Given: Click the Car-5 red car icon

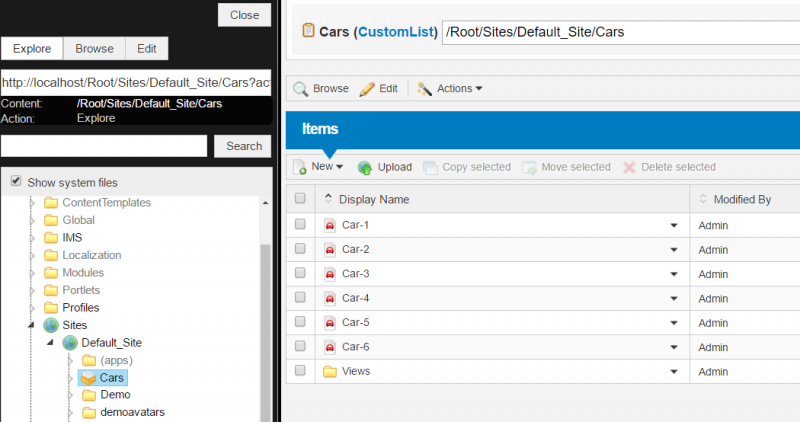Looking at the screenshot, I should (330, 322).
